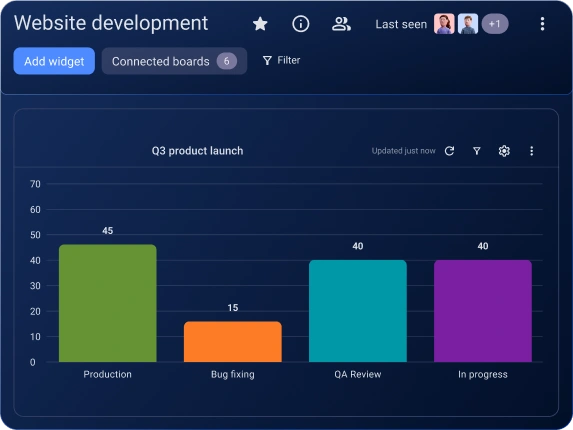
Task: Click the Q3 product launch title
Action: 197,151
